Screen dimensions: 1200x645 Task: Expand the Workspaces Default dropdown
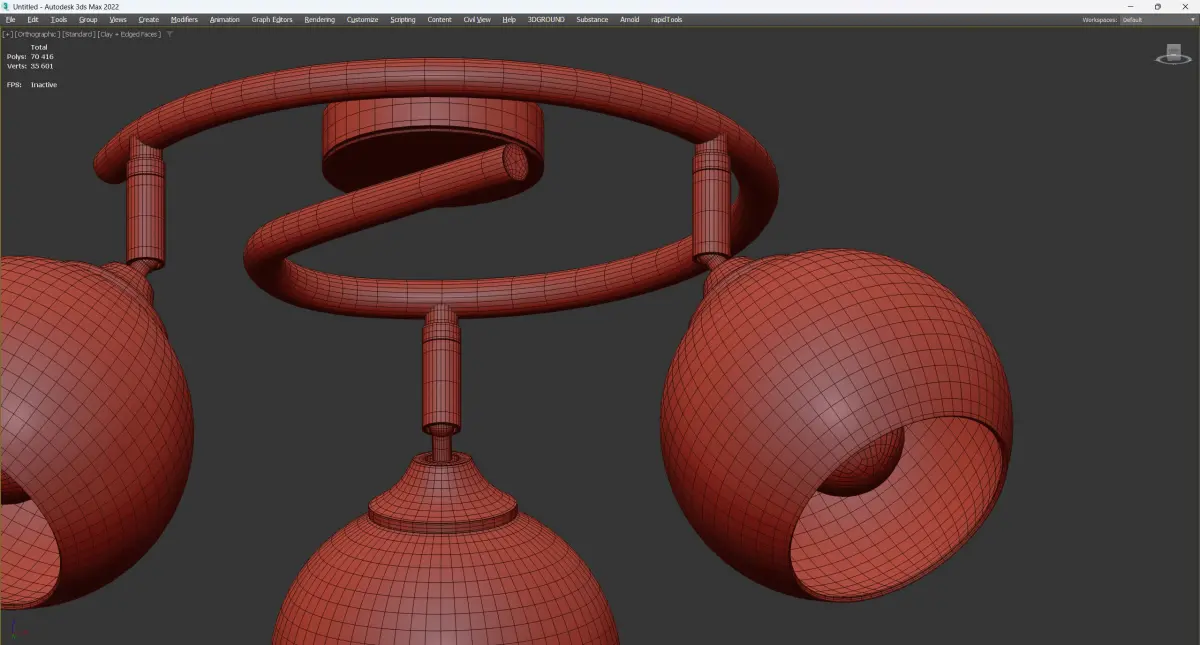click(1158, 19)
